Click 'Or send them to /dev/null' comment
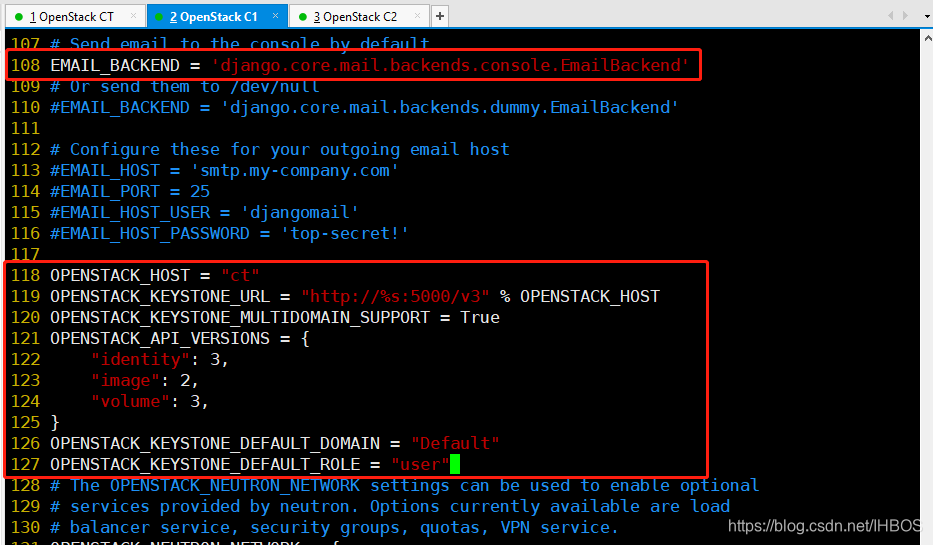 (185, 86)
